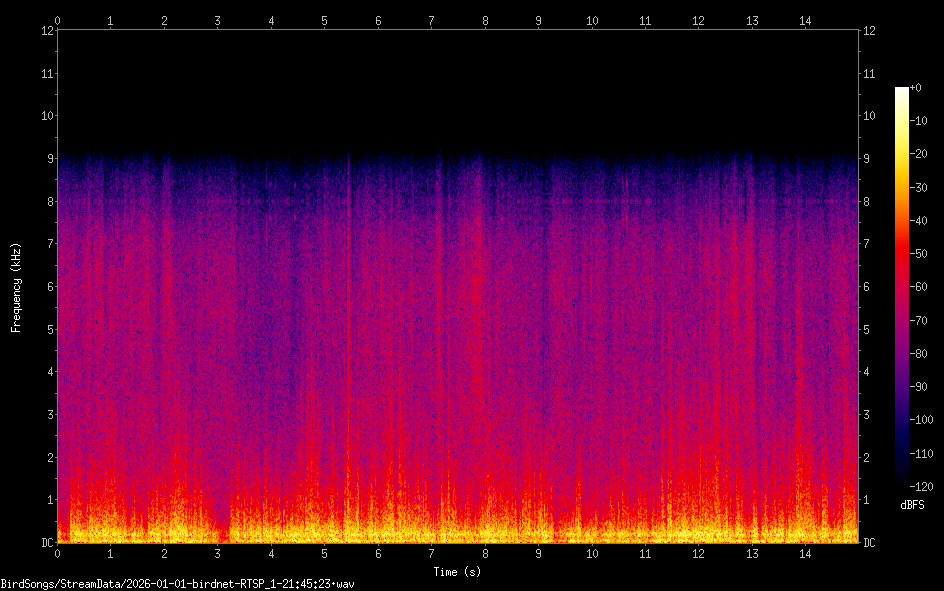Click the 7 second tick on the bottom time axis
Screen dimensions: 944x591
431,553
